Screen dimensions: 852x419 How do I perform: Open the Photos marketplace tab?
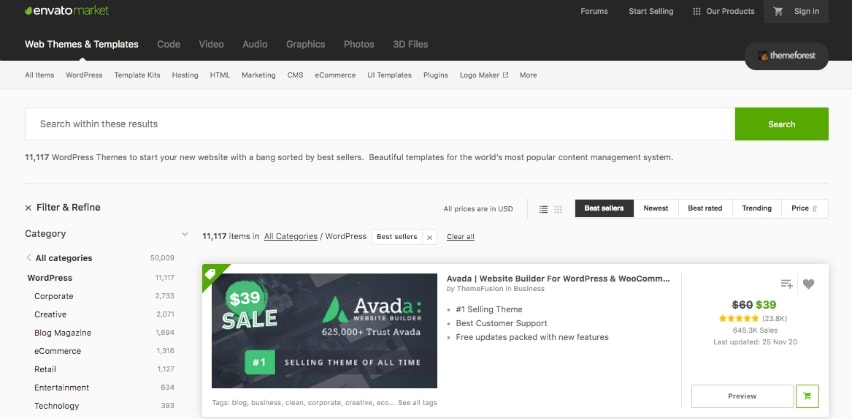pyautogui.click(x=359, y=45)
